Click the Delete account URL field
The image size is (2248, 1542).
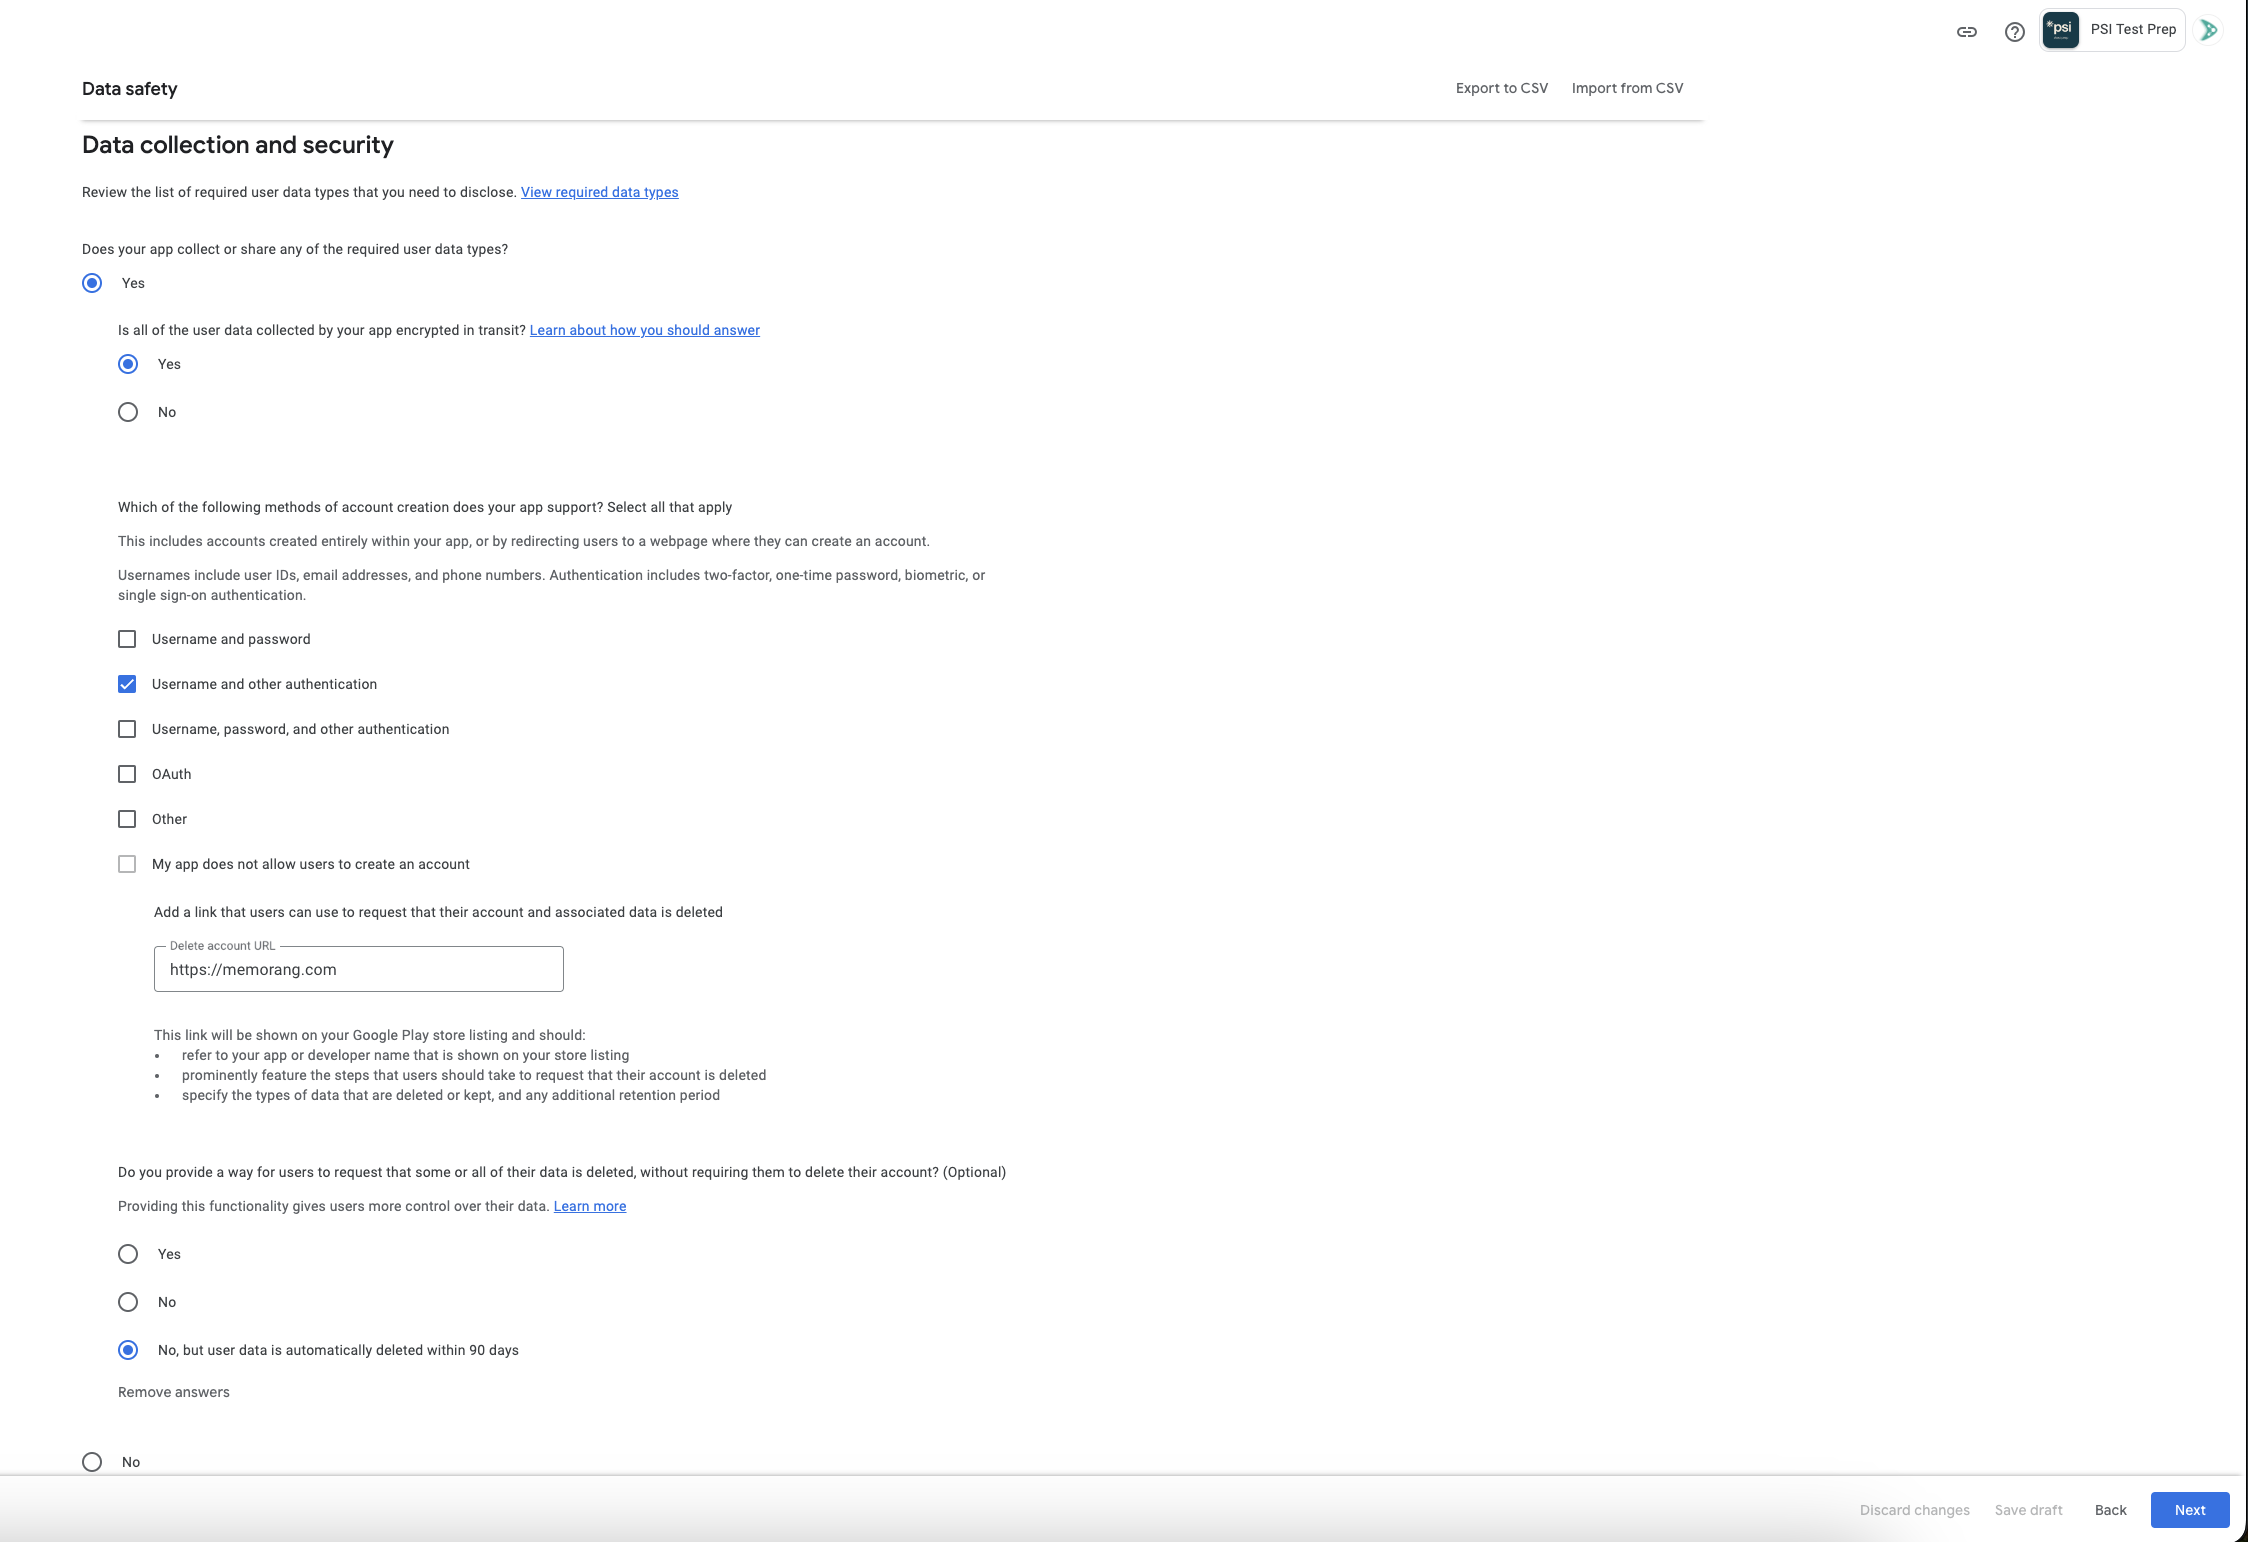[x=358, y=970]
